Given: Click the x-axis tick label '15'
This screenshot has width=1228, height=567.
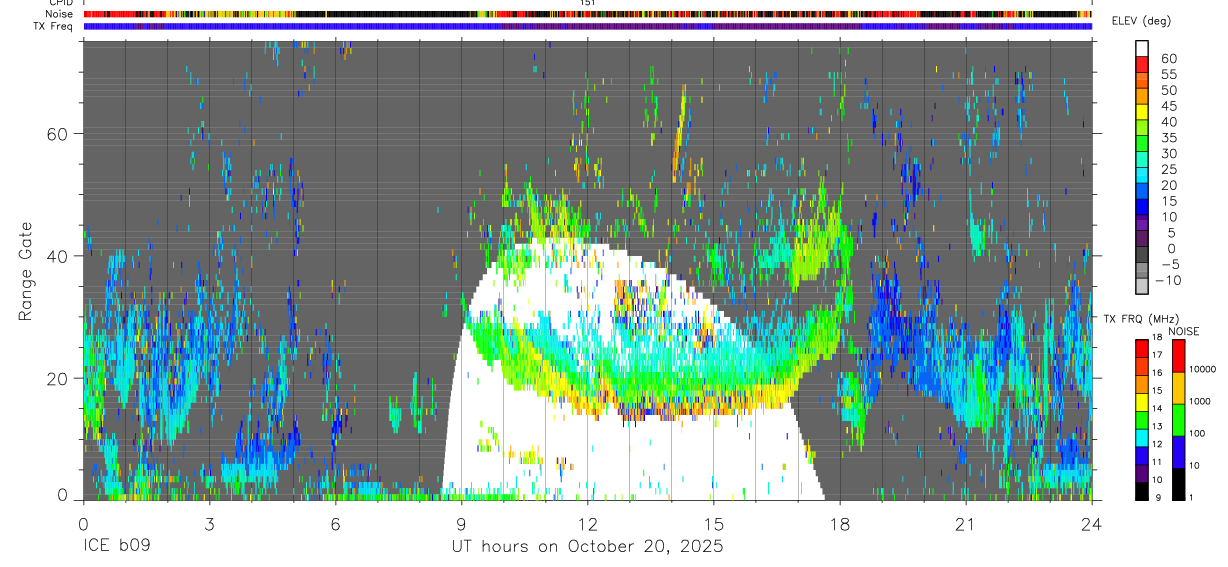Looking at the screenshot, I should pyautogui.click(x=714, y=524).
